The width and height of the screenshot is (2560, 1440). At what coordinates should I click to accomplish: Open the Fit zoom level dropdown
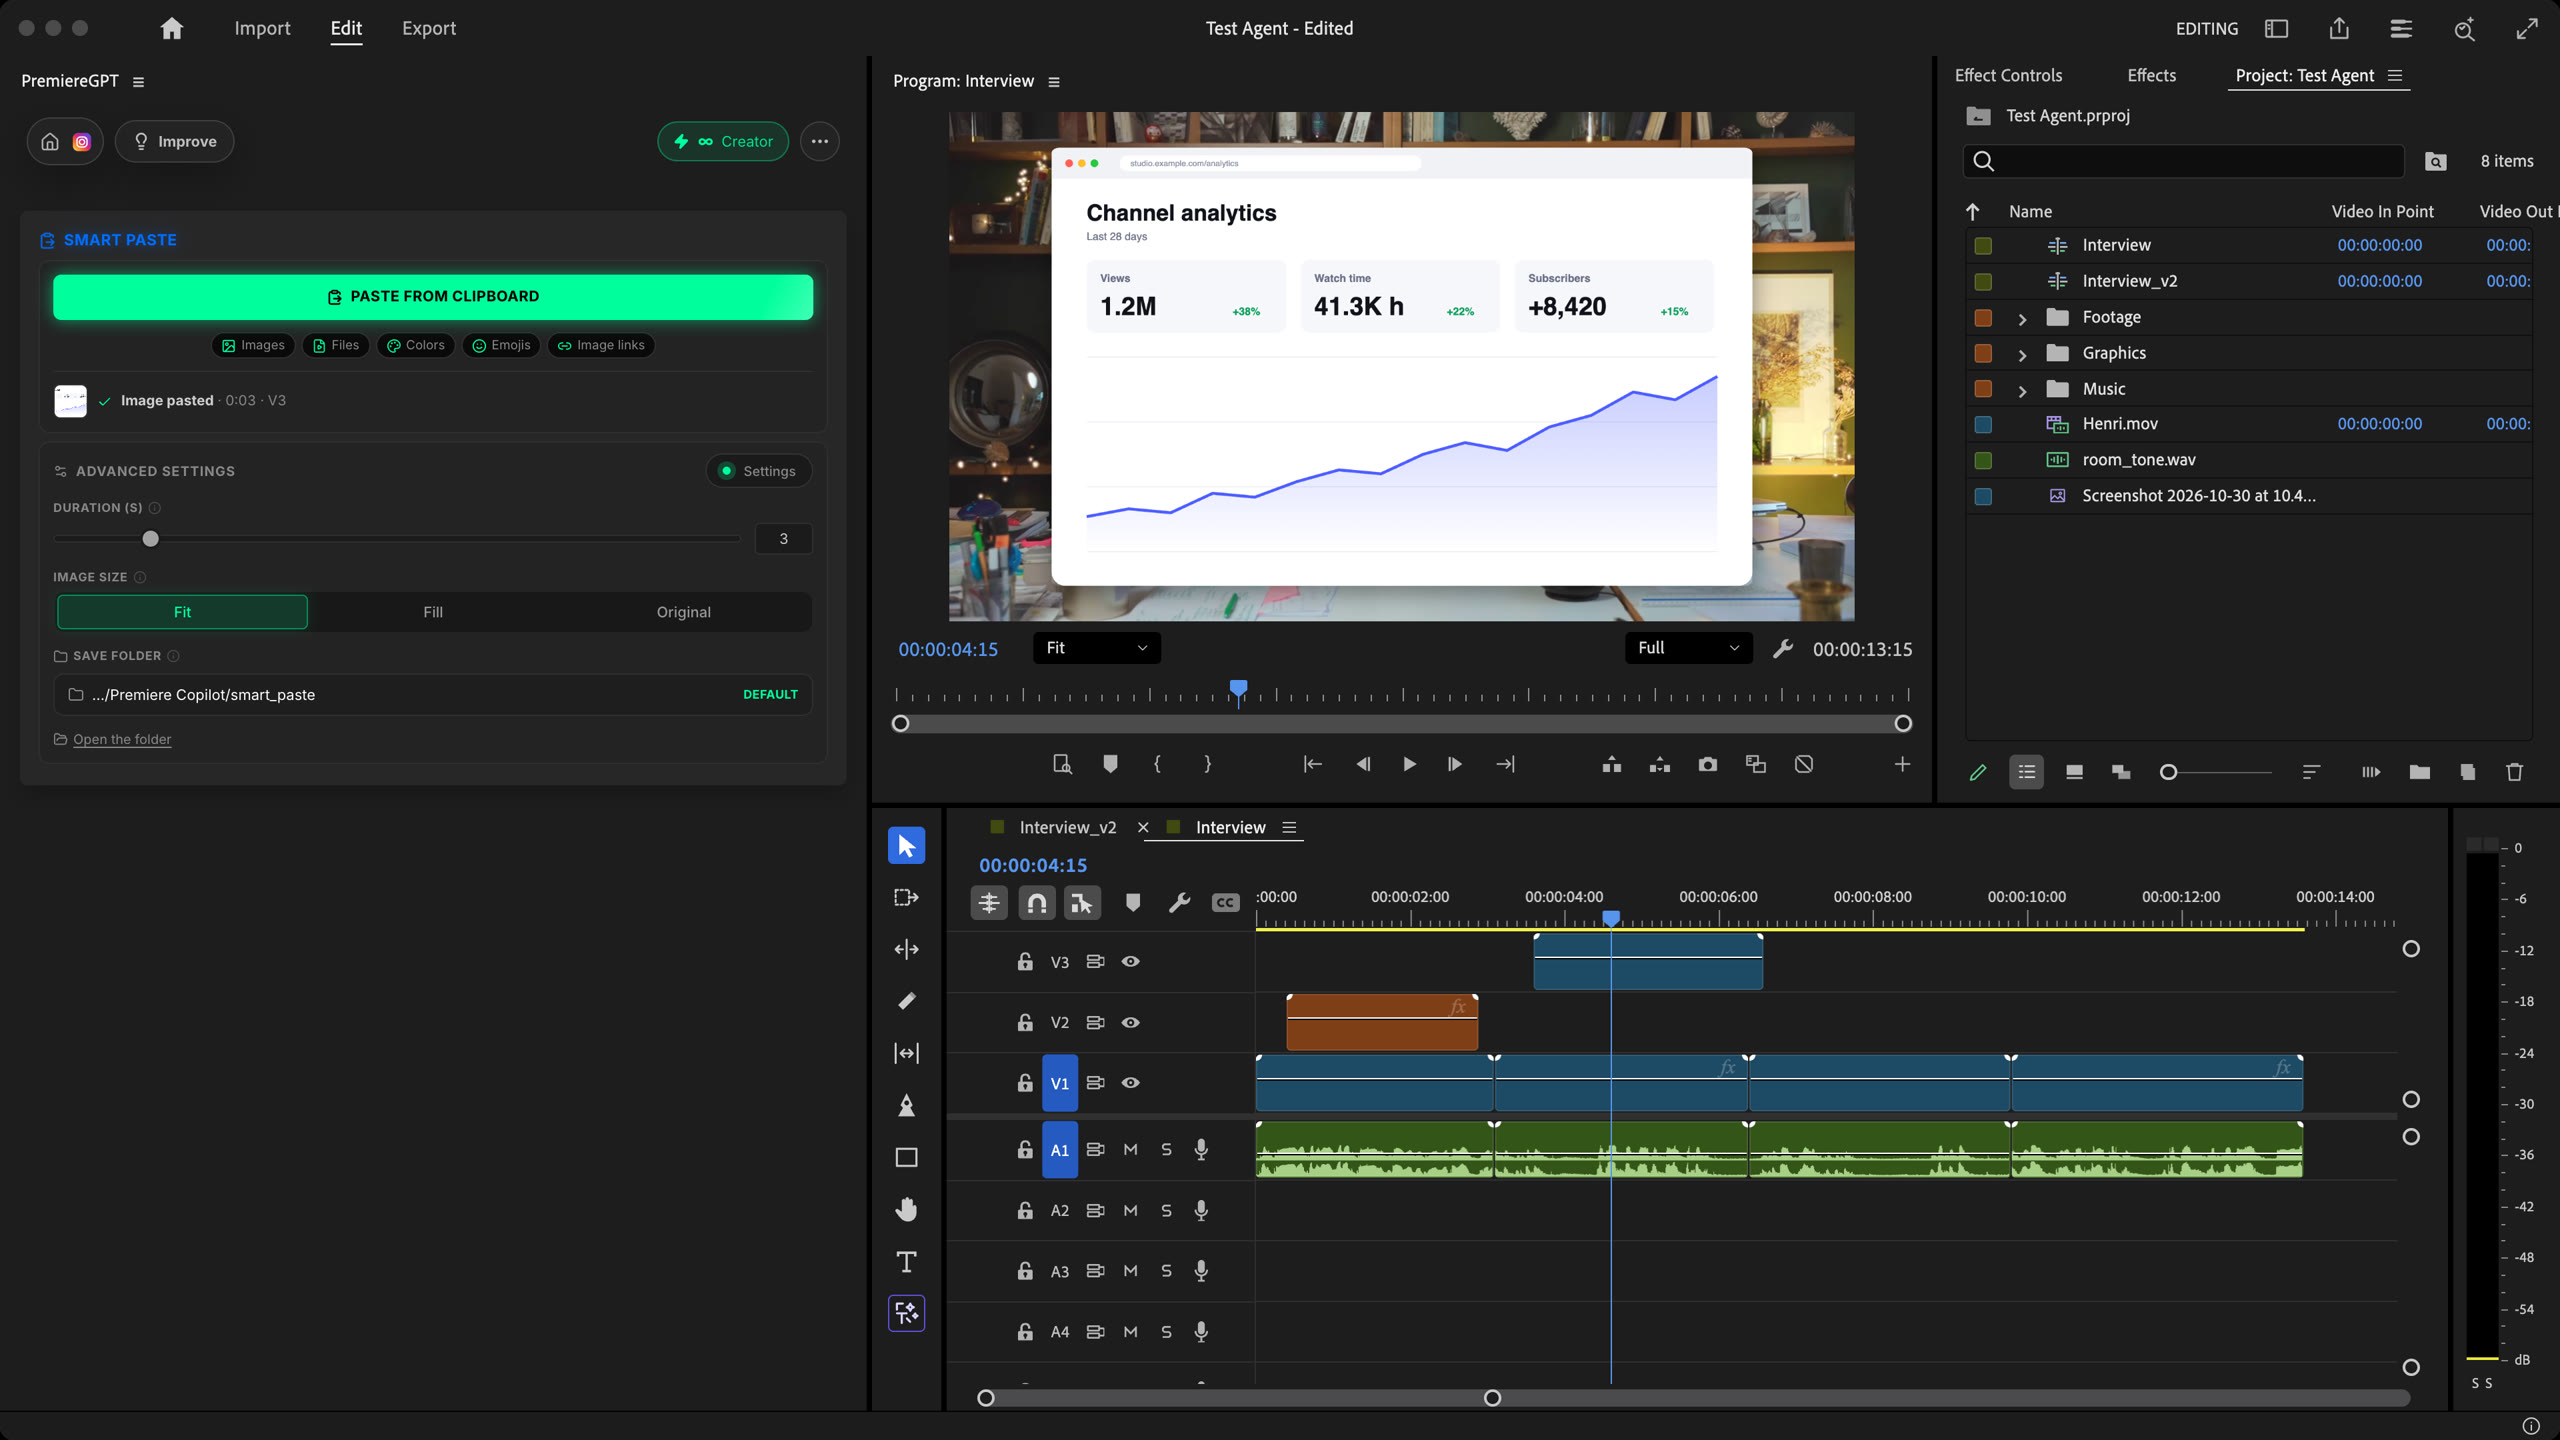[x=1097, y=648]
